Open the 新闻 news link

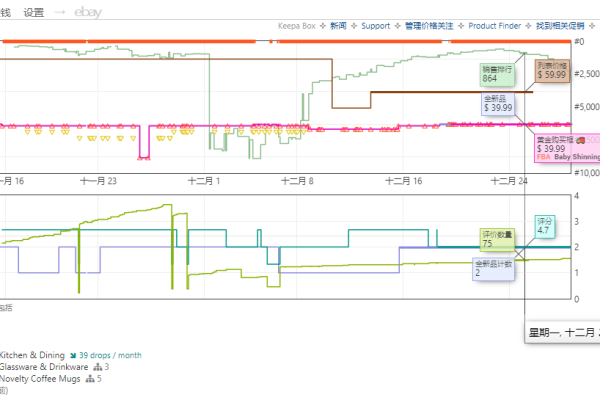(x=338, y=26)
